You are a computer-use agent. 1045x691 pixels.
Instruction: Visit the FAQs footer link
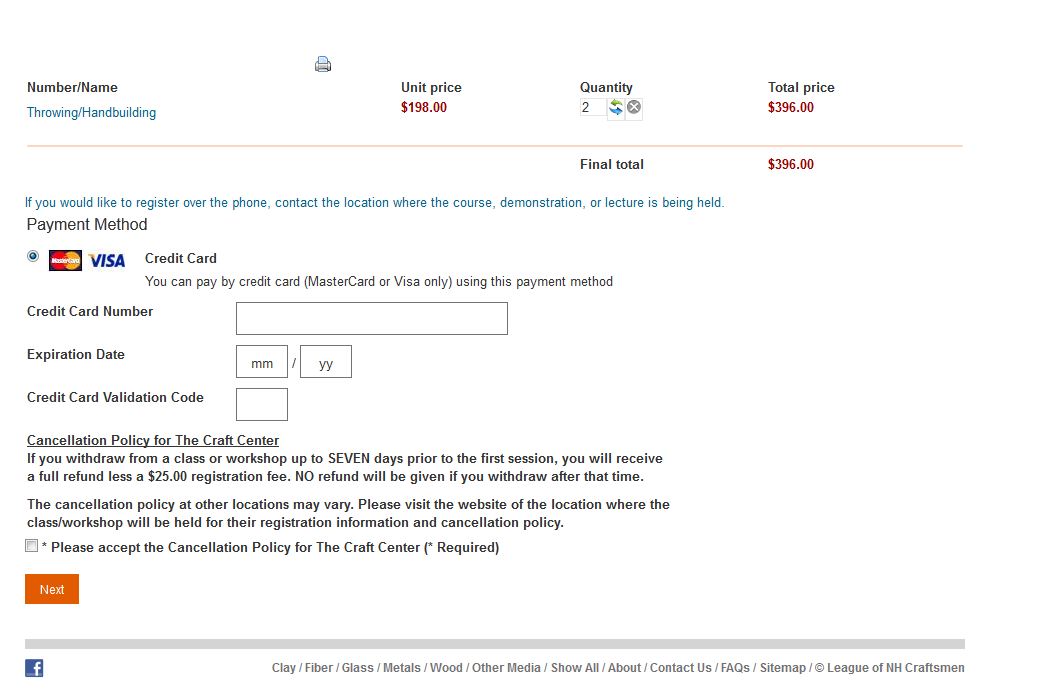(735, 668)
